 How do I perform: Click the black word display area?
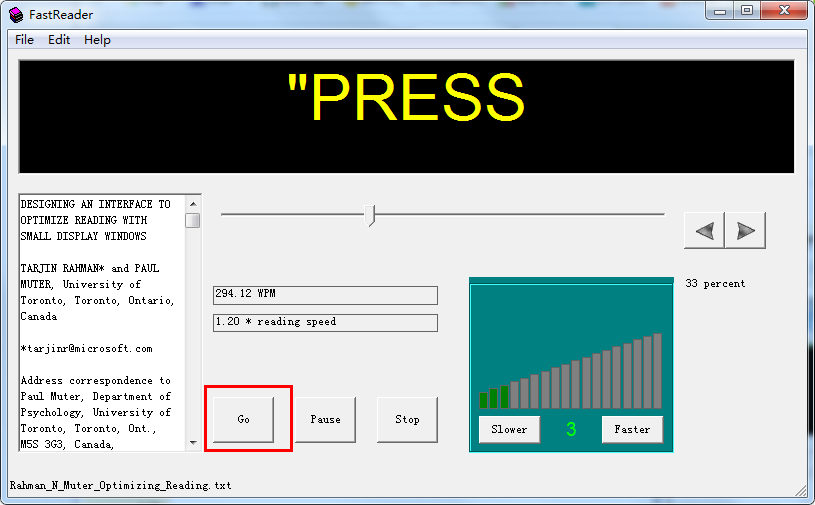[x=406, y=116]
